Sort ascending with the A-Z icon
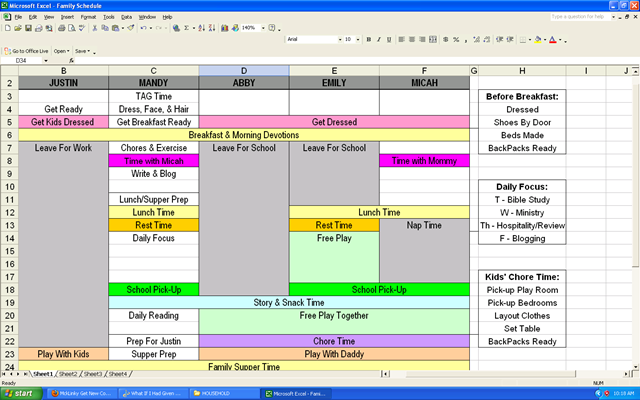The image size is (640, 400). [202, 28]
